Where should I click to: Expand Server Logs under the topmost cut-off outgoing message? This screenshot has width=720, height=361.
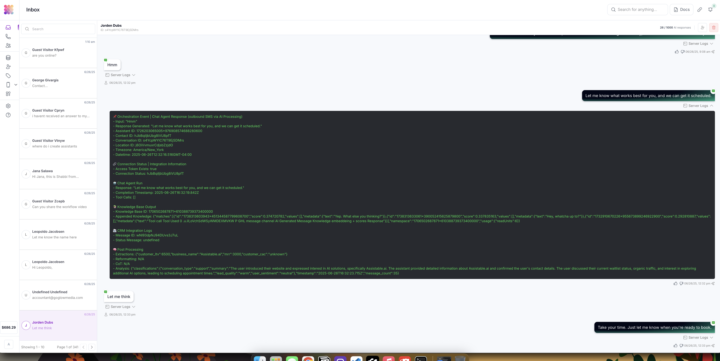pyautogui.click(x=698, y=44)
